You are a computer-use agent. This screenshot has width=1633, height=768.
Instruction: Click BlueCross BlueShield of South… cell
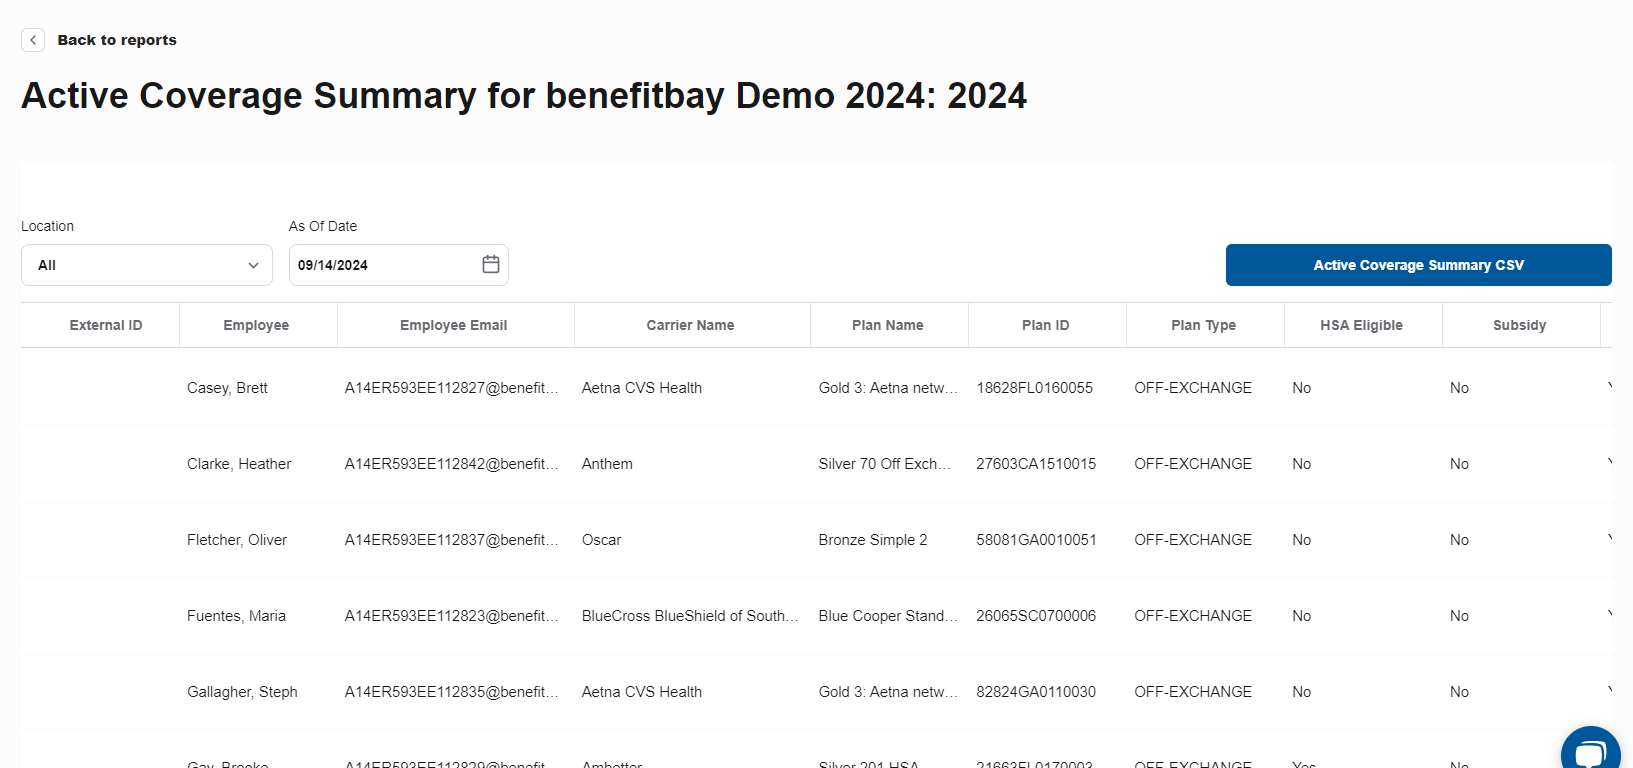[690, 616]
